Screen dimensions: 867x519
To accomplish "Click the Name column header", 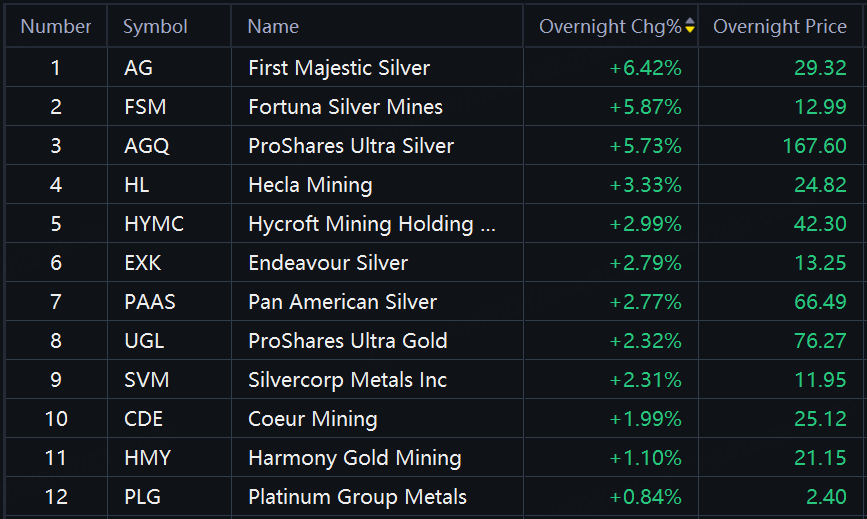I will tap(273, 27).
